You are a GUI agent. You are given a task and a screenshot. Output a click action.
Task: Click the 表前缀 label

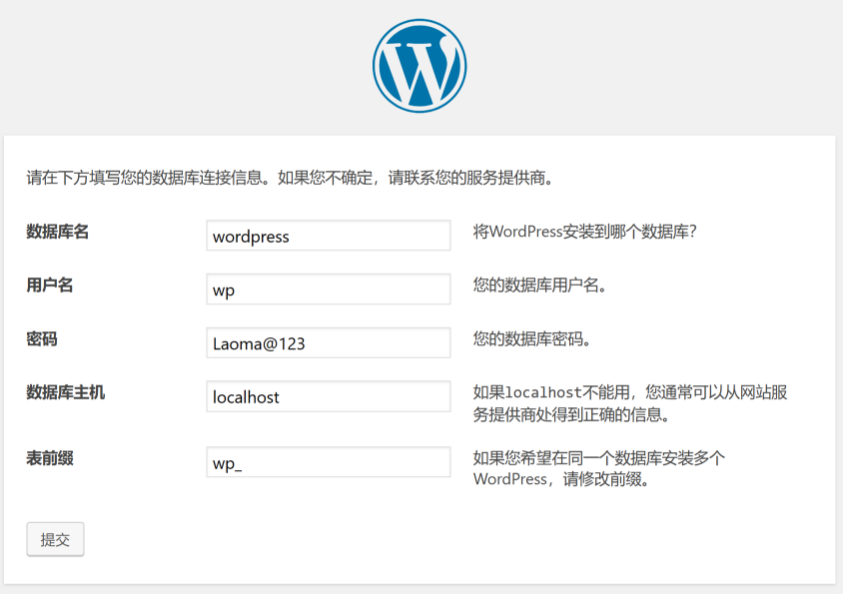[x=50, y=458]
